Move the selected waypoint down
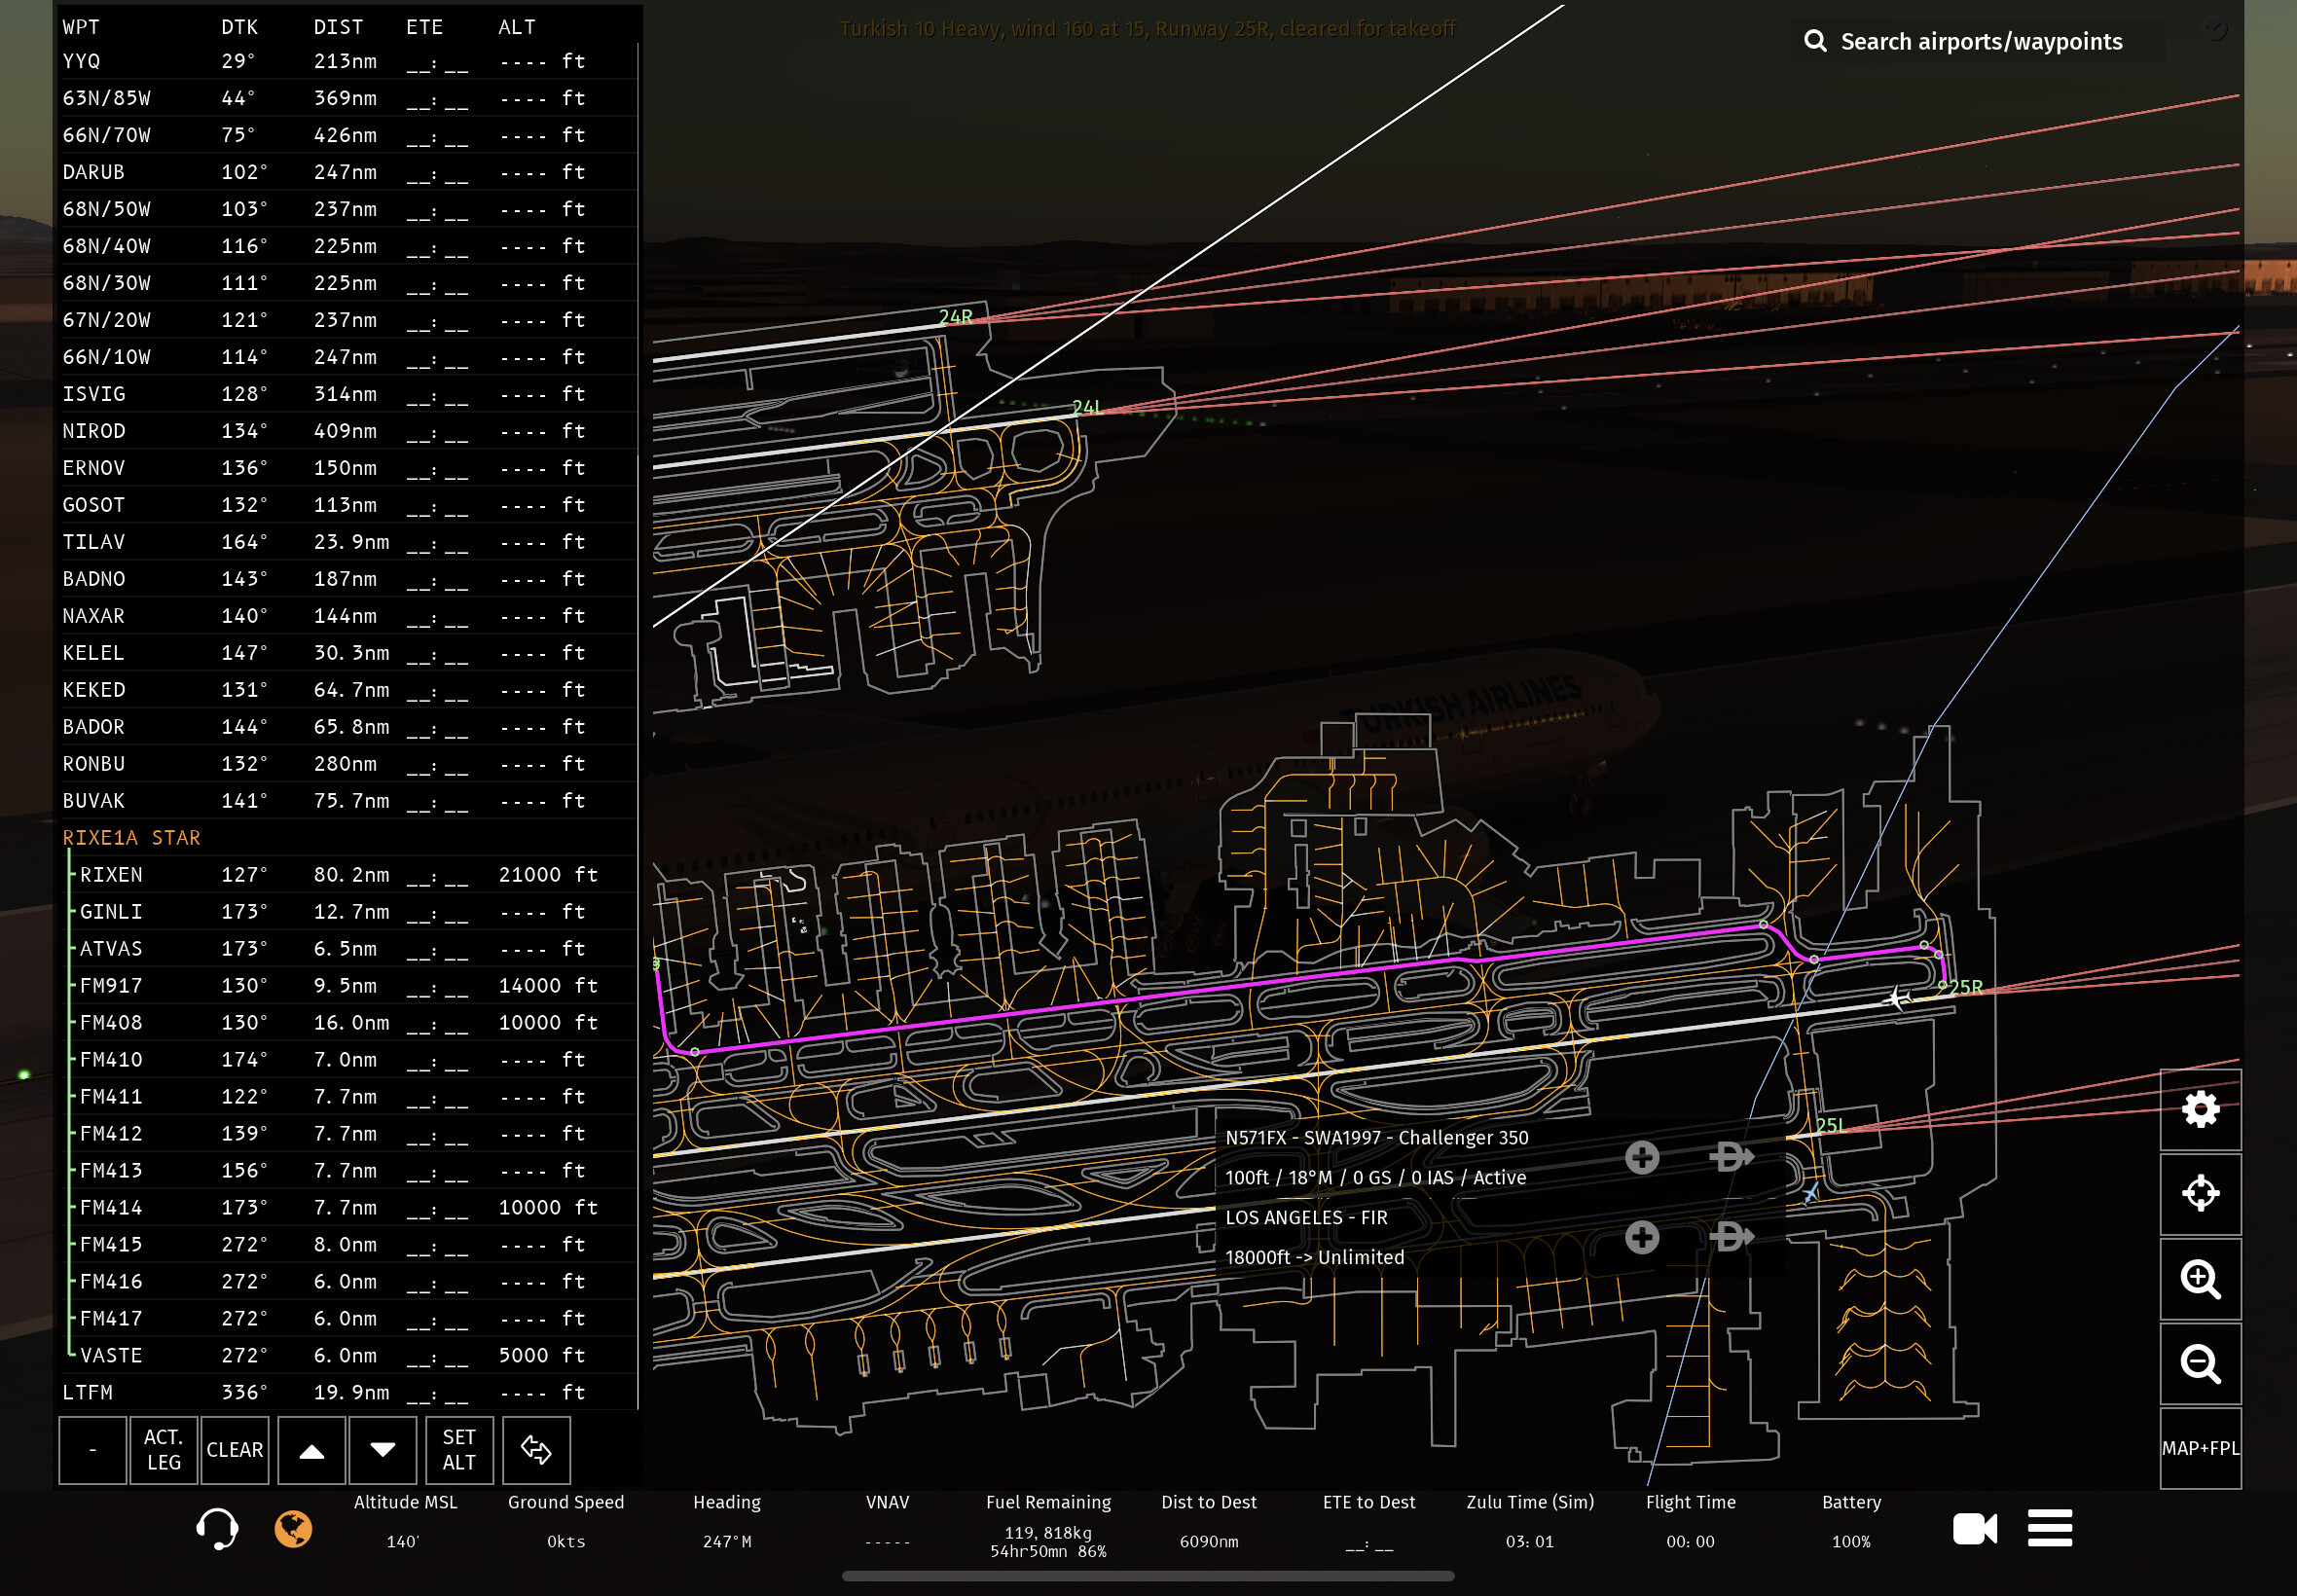This screenshot has height=1596, width=2297. click(x=382, y=1450)
